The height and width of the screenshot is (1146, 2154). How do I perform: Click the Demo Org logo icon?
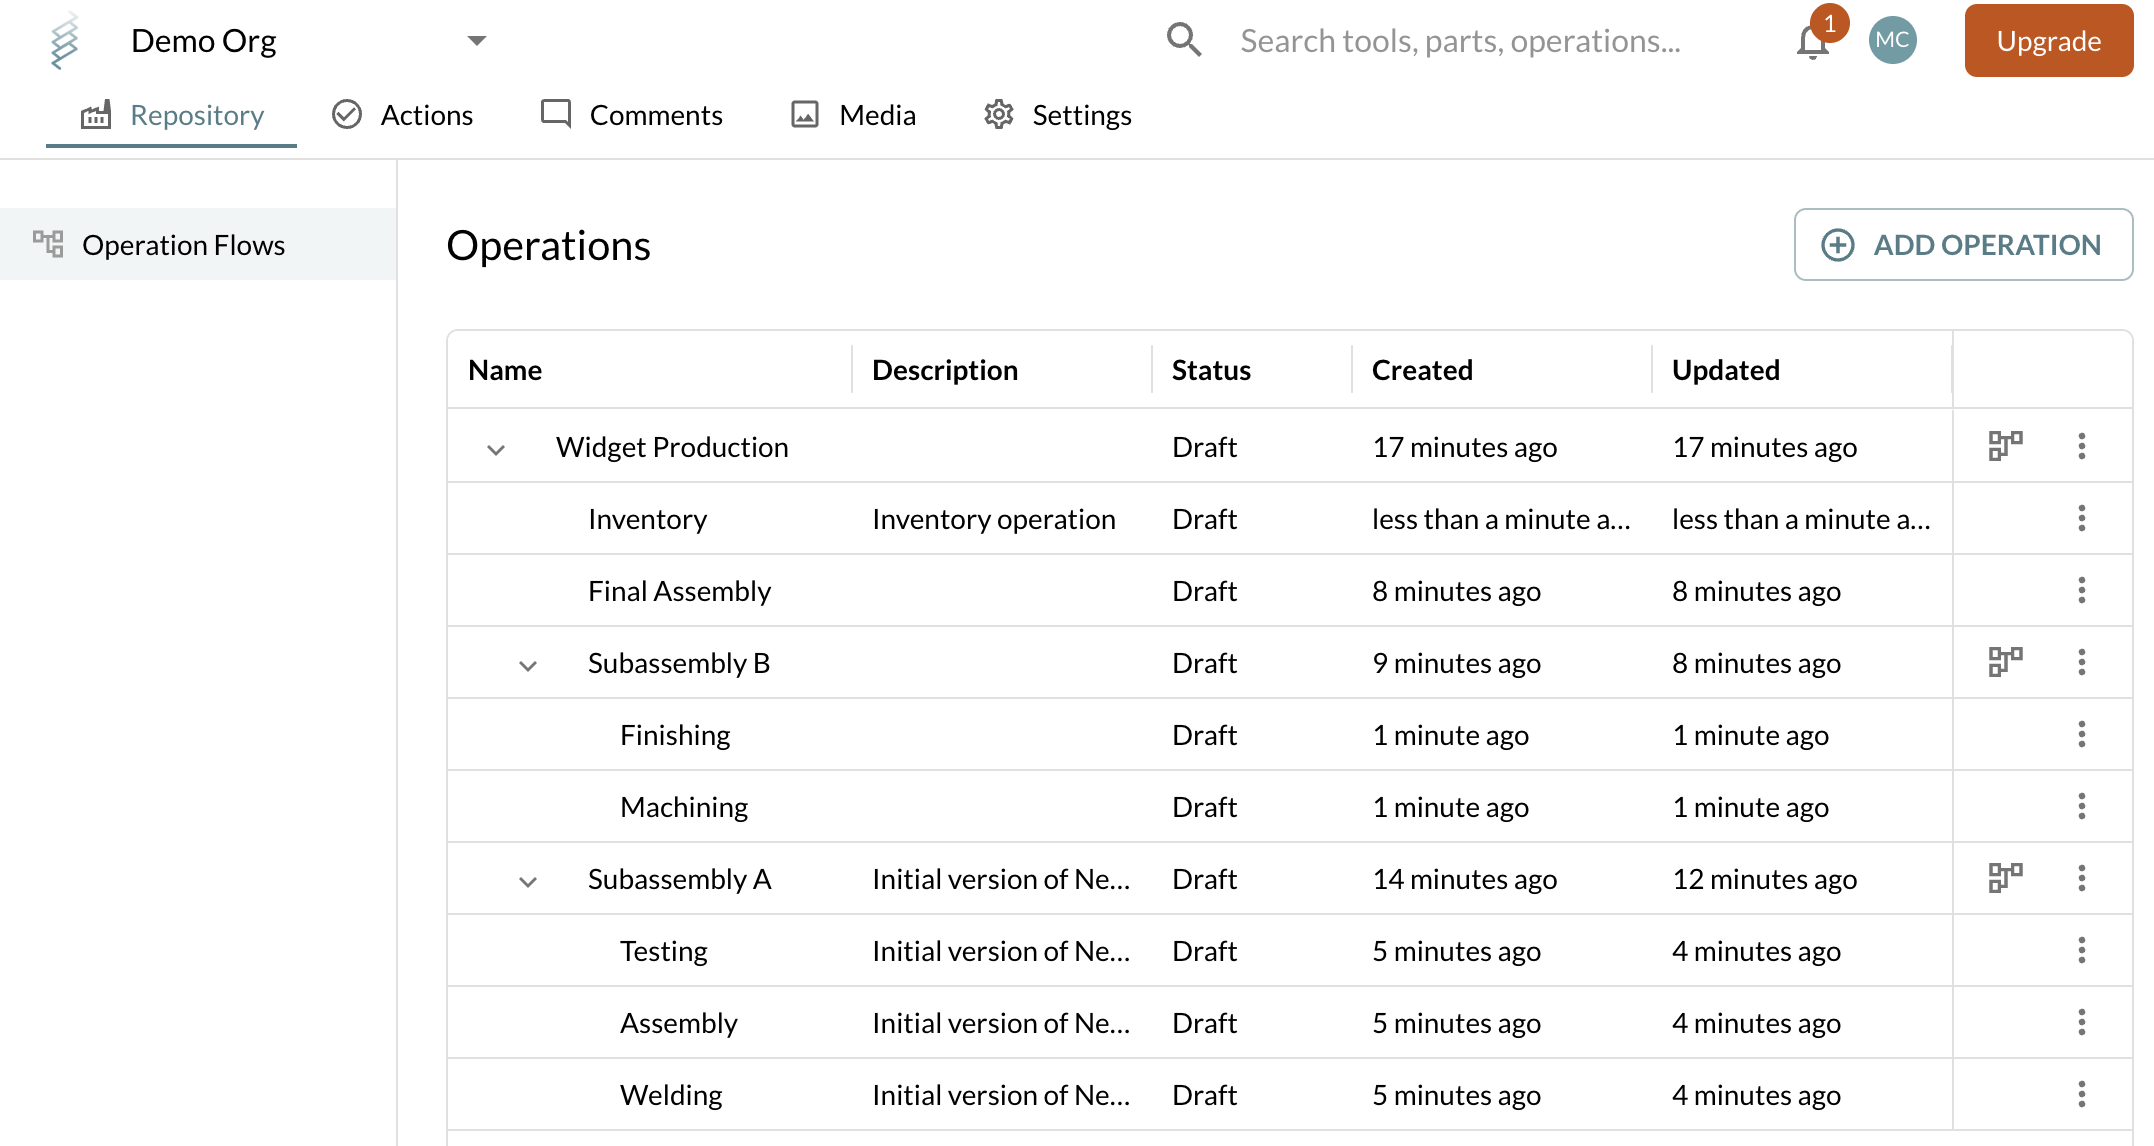pyautogui.click(x=62, y=40)
